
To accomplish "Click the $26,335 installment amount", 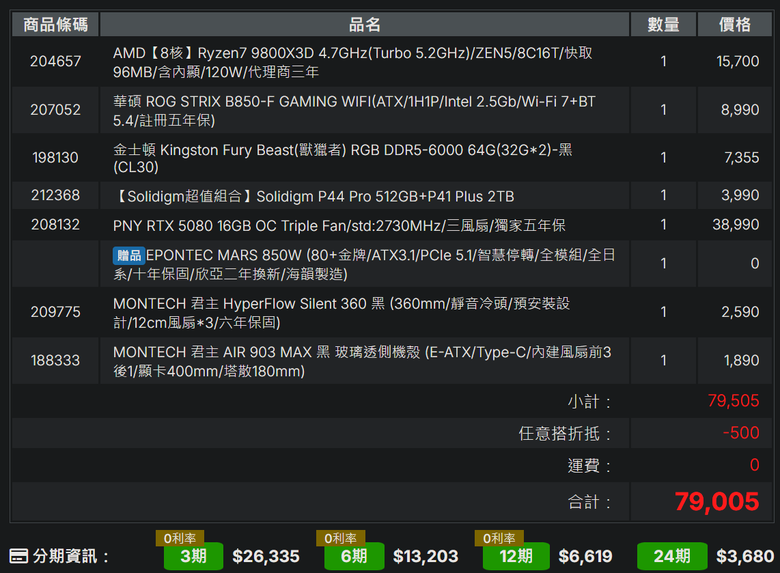I will tap(266, 556).
